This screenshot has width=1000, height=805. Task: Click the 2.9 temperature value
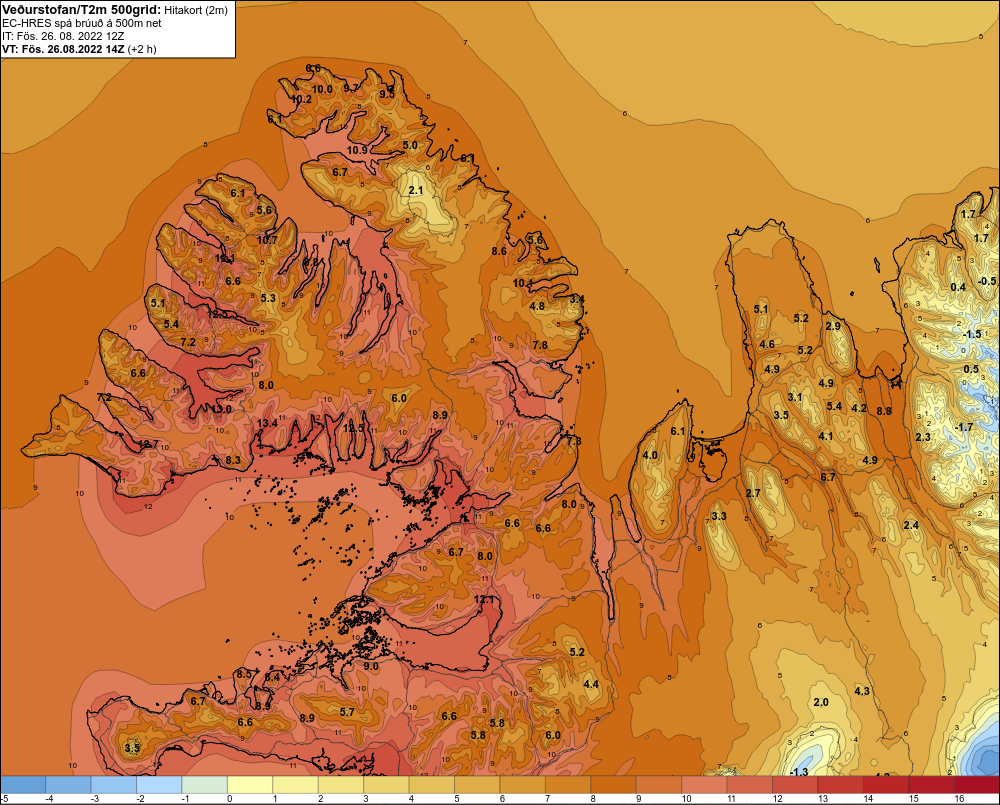pyautogui.click(x=833, y=326)
